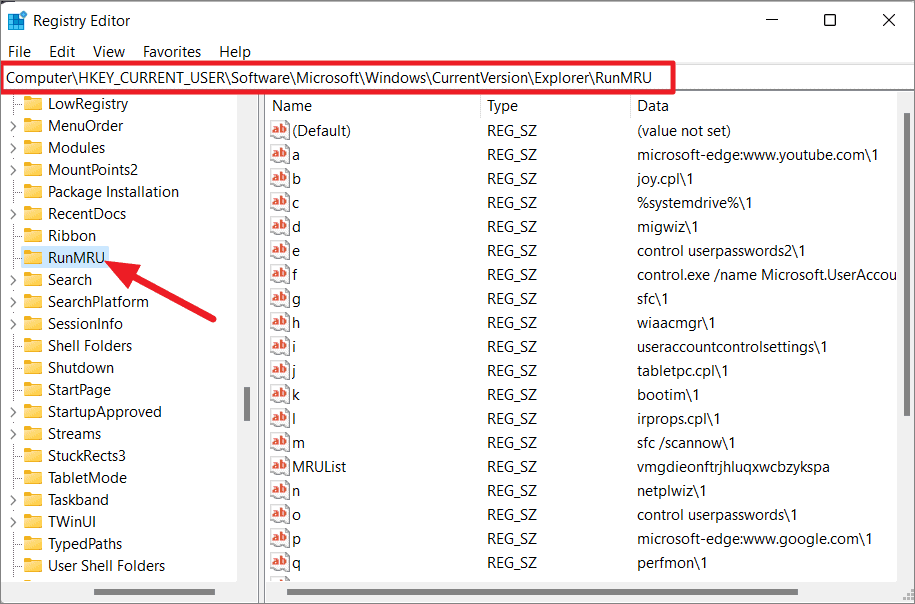Click the ab icon next to (Default) value
Image resolution: width=915 pixels, height=604 pixels.
tap(281, 130)
